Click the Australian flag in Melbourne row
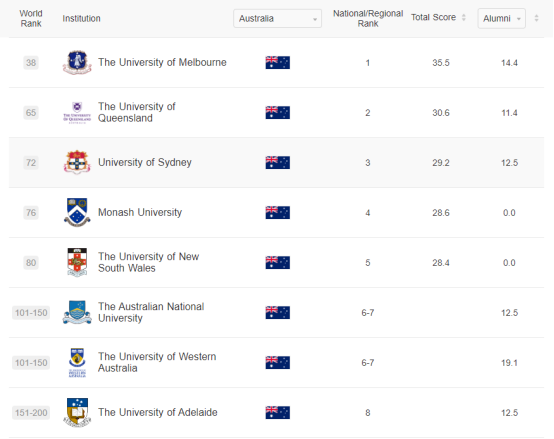 point(278,63)
